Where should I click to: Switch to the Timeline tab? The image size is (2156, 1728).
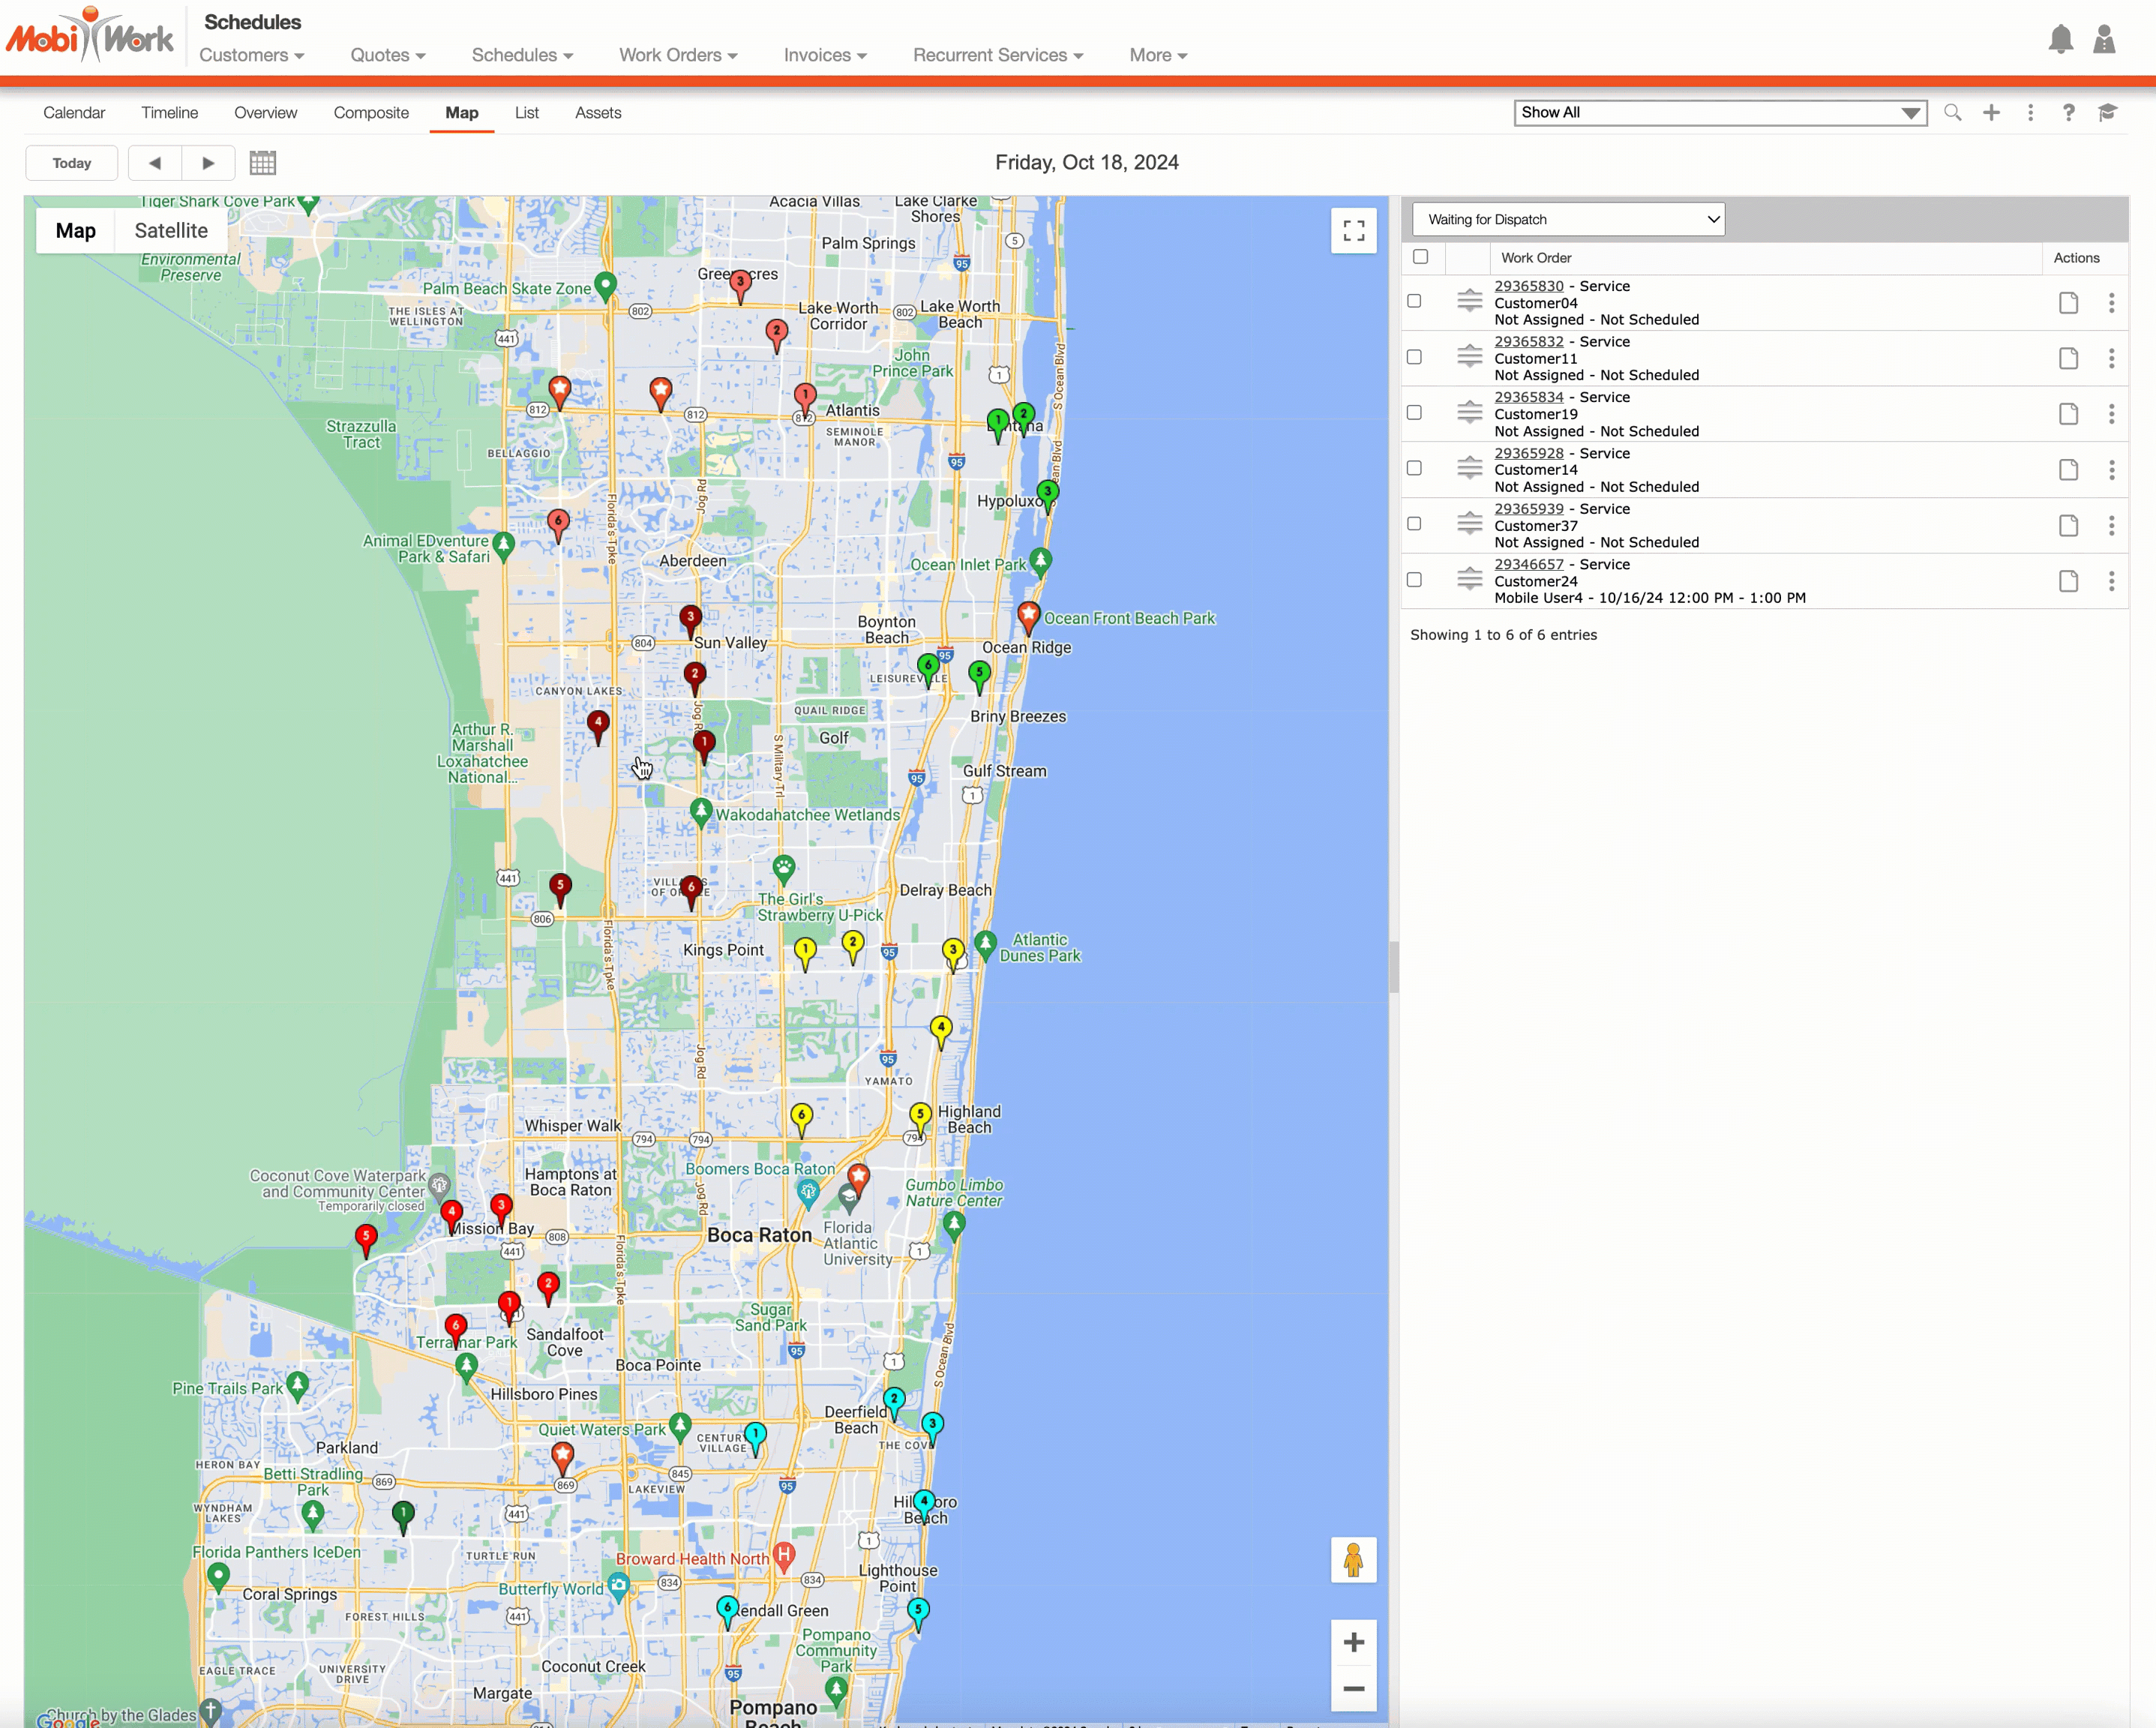coord(169,113)
